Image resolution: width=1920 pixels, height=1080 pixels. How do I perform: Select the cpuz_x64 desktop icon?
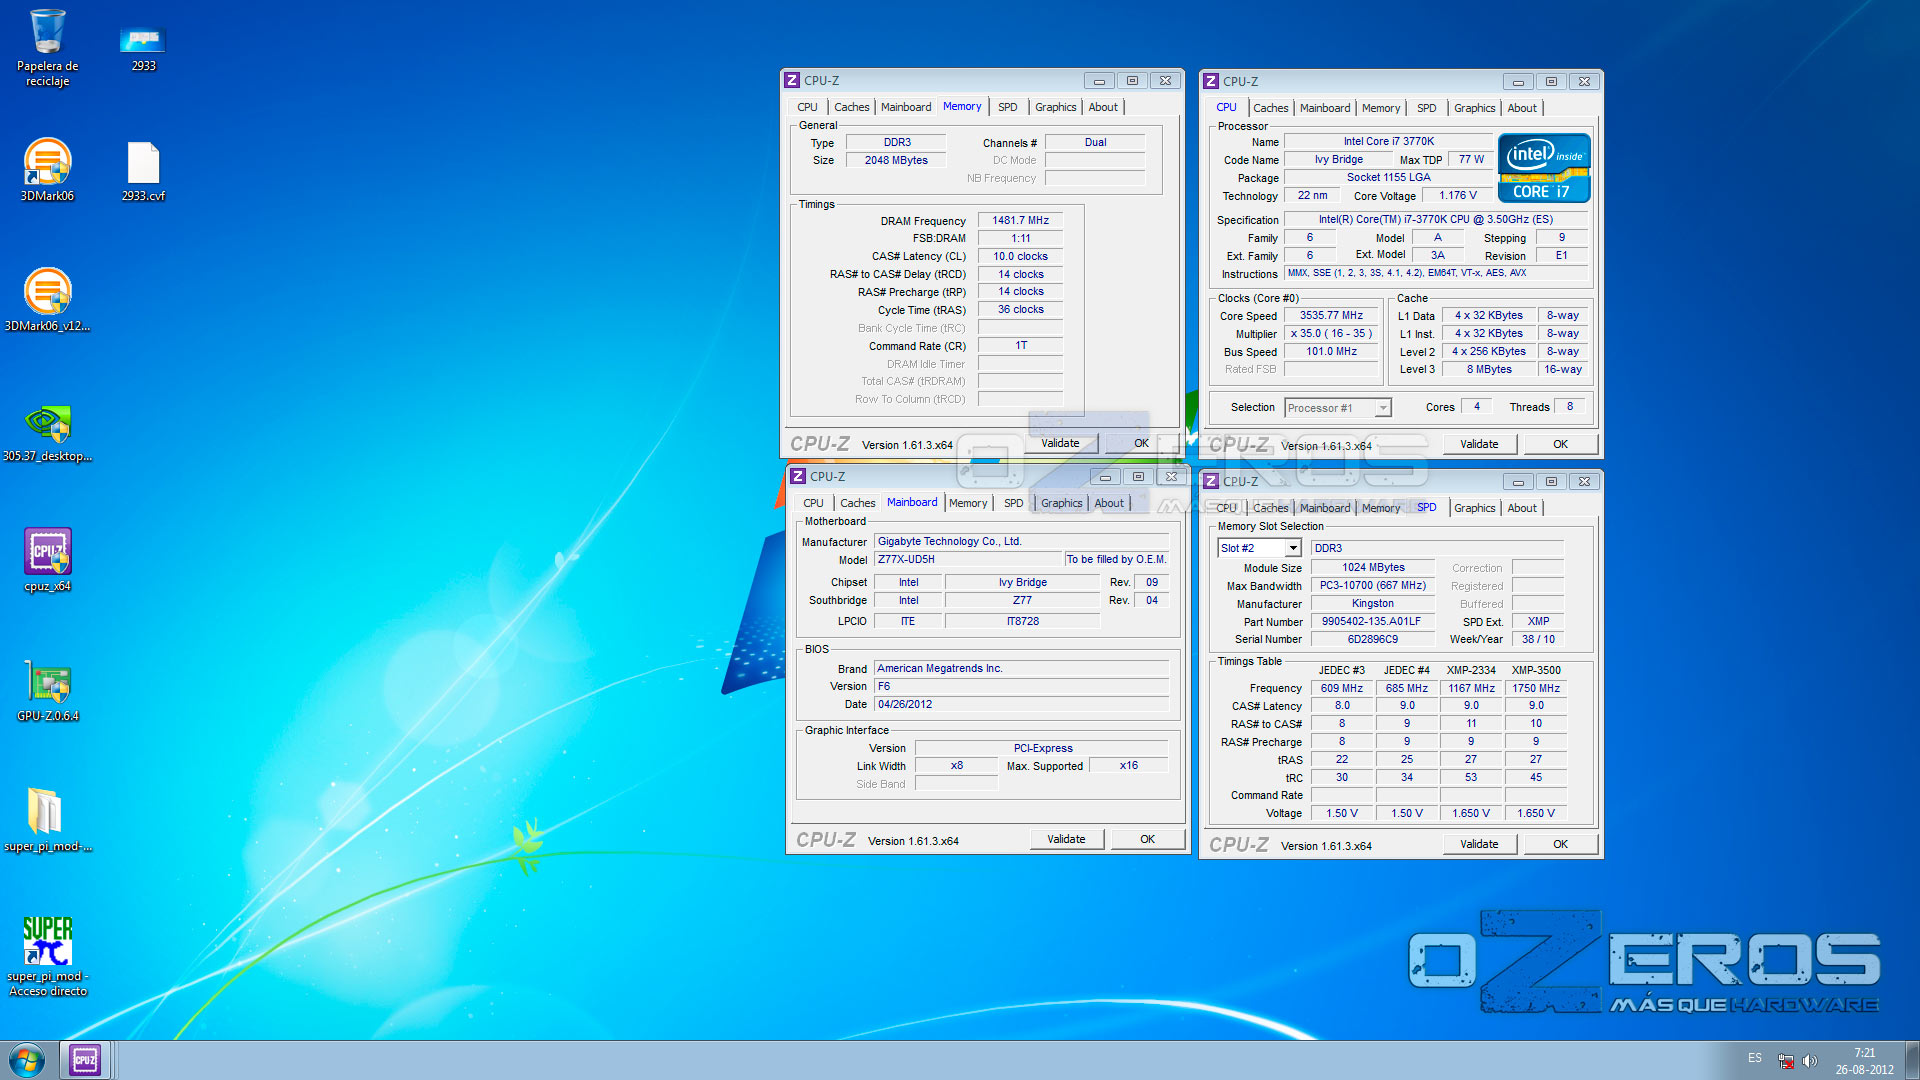pyautogui.click(x=47, y=560)
